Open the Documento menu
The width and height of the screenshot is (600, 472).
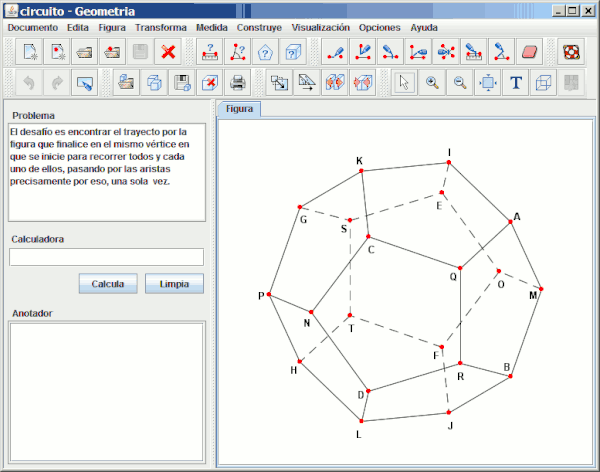coord(33,28)
